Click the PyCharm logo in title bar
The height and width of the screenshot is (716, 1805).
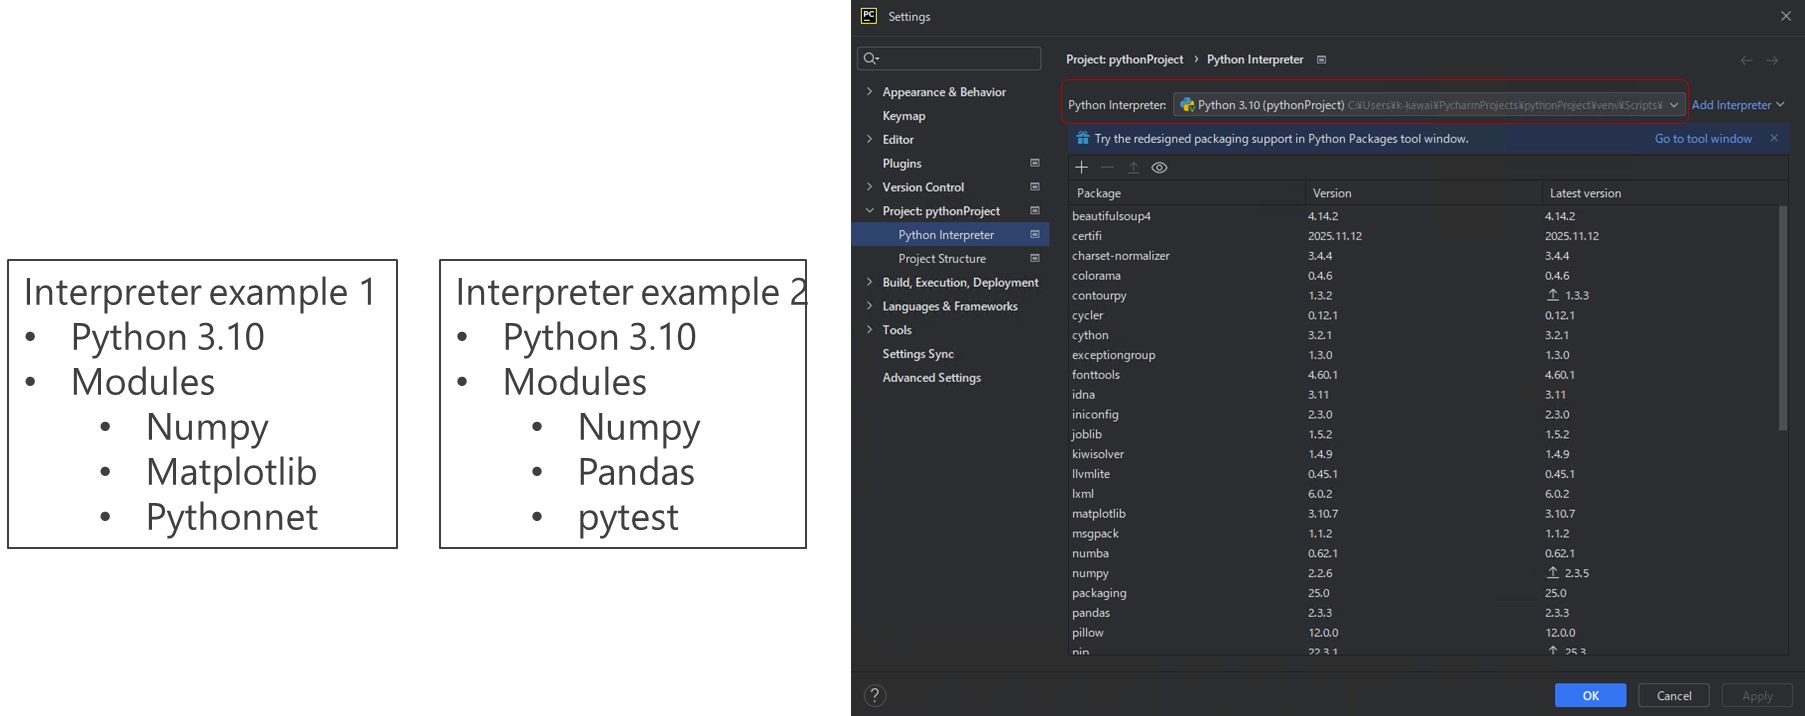pos(869,16)
